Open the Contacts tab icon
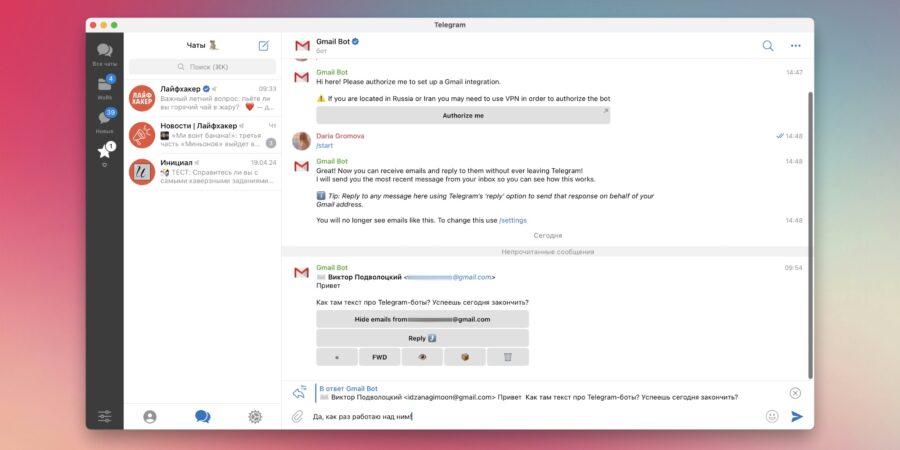900x450 pixels. (x=150, y=417)
